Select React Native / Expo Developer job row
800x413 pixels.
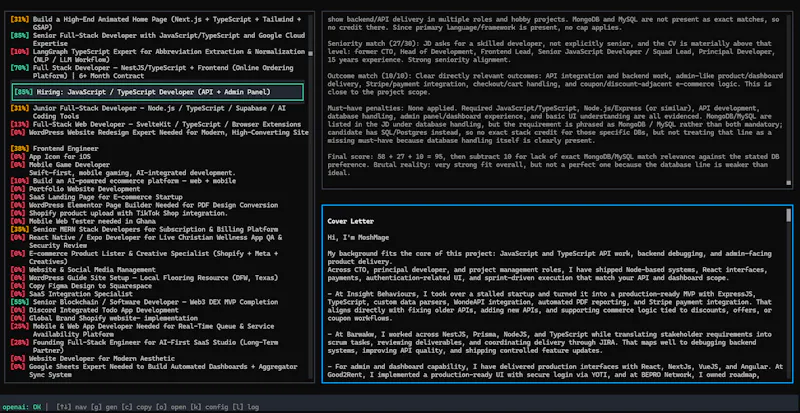[146, 241]
